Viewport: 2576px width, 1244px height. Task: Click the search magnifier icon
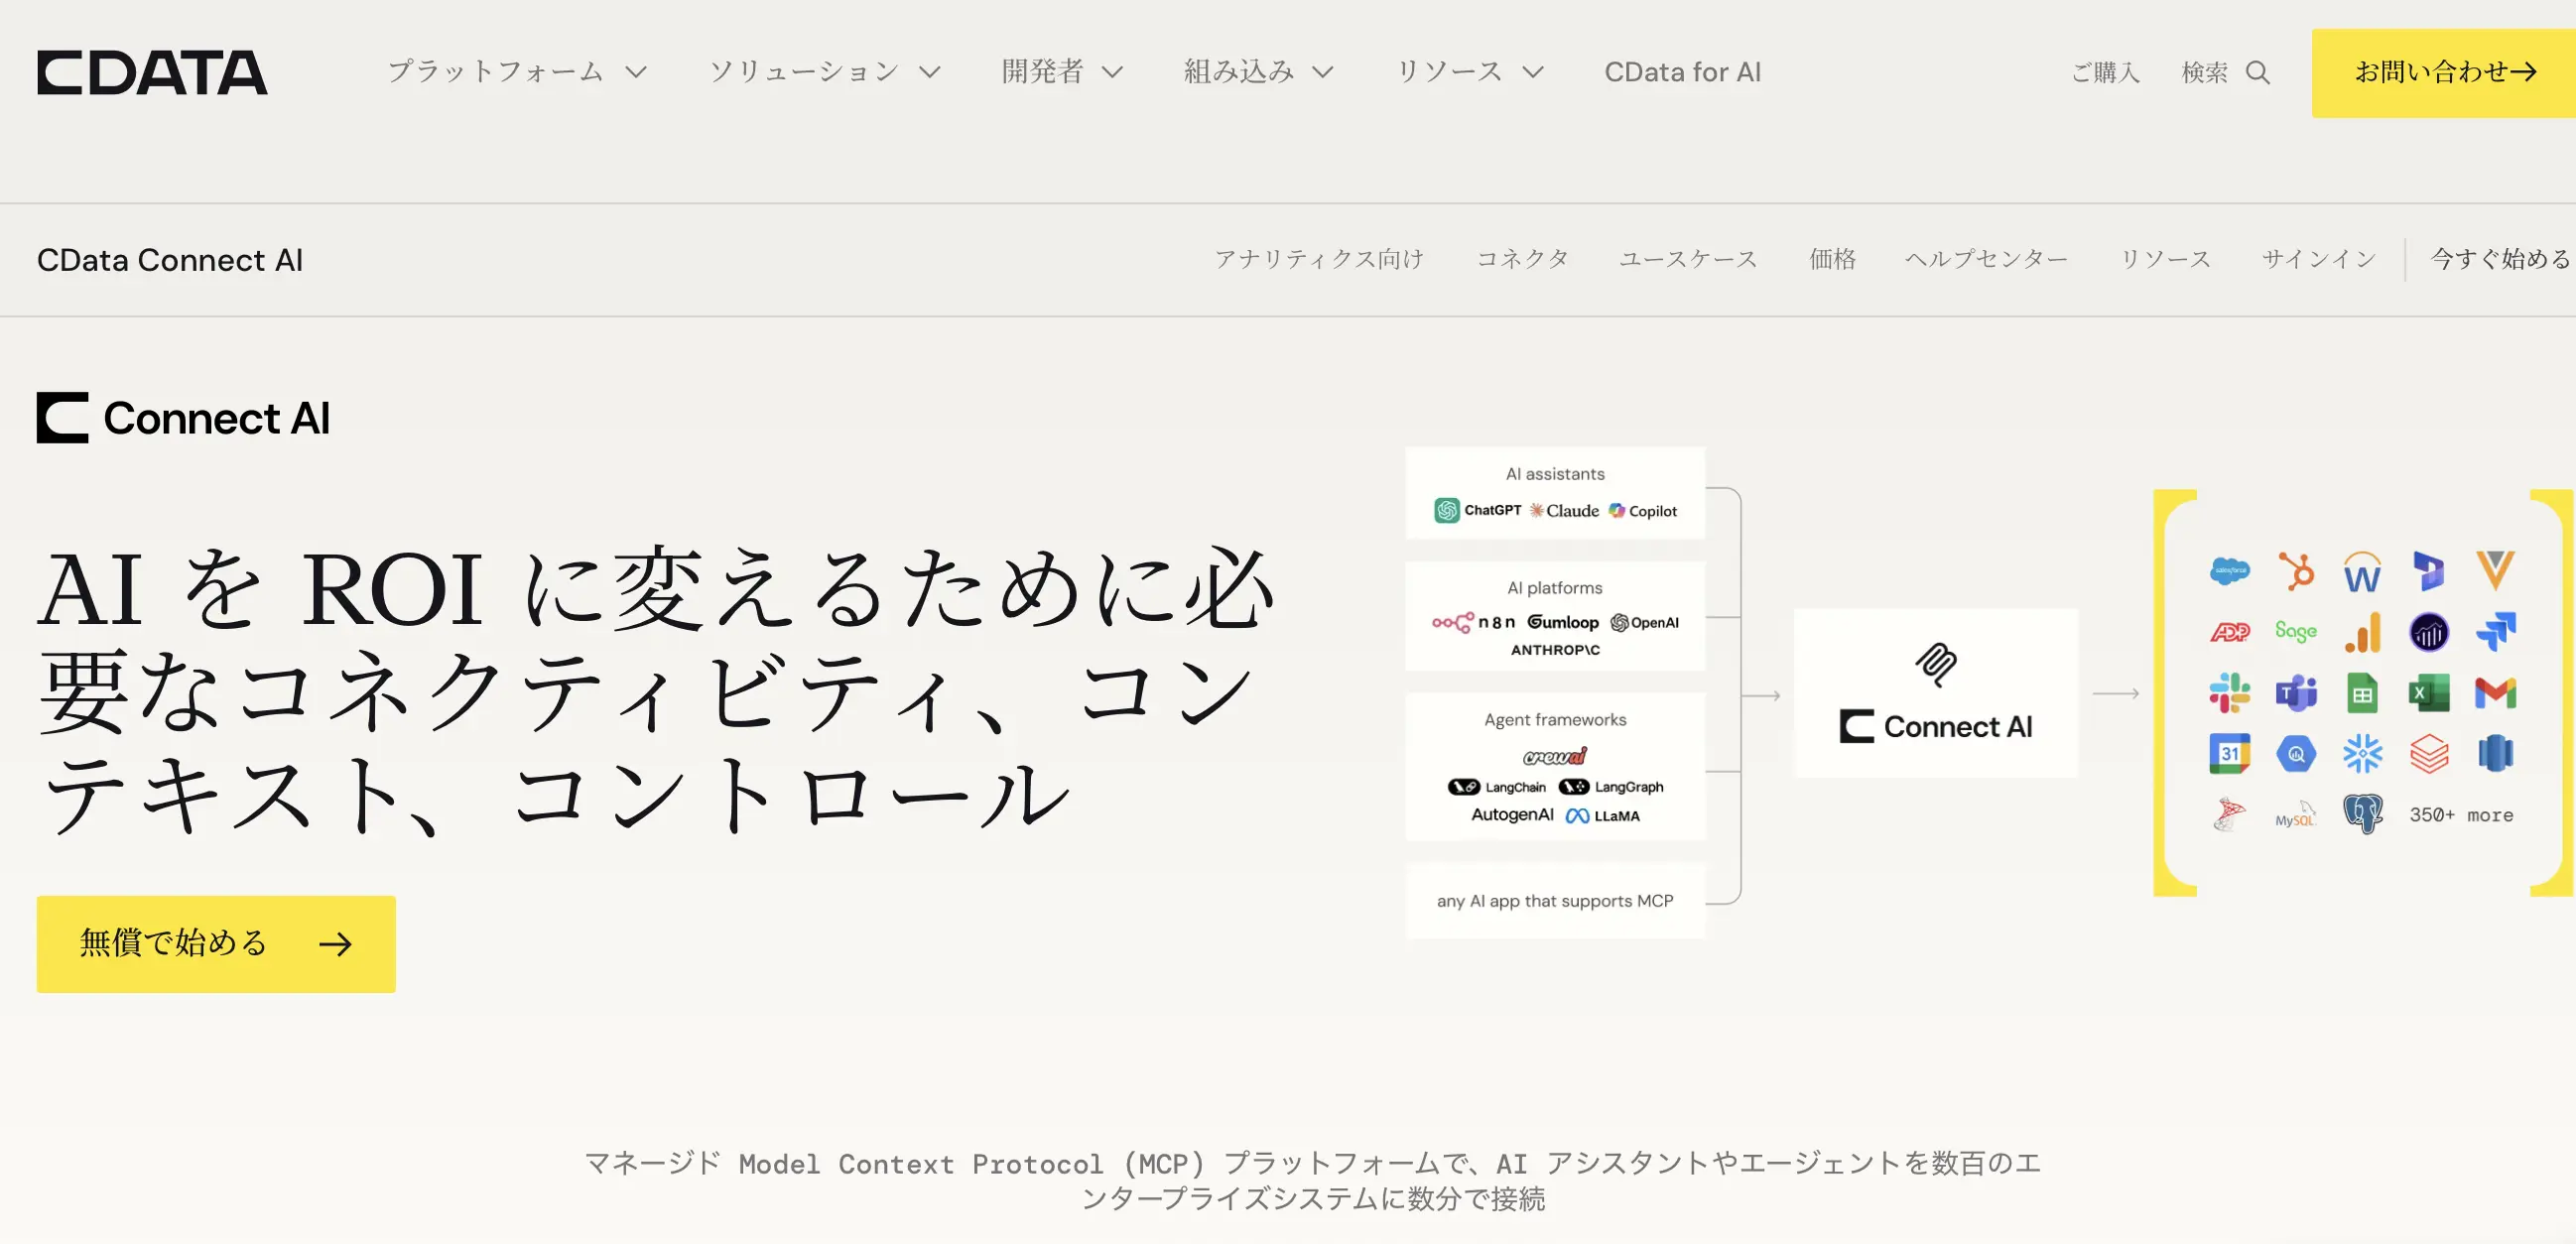pos(2258,72)
